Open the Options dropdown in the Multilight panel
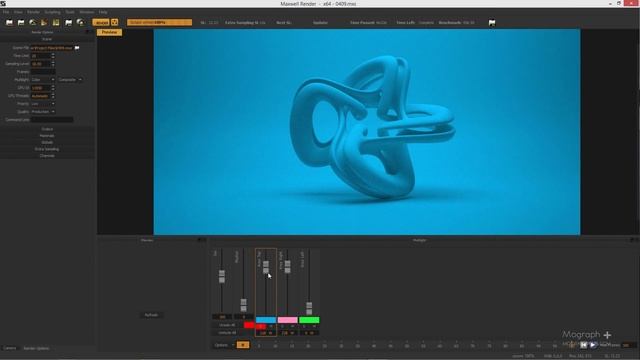Screen dimensions: 640x360 coord(224,345)
